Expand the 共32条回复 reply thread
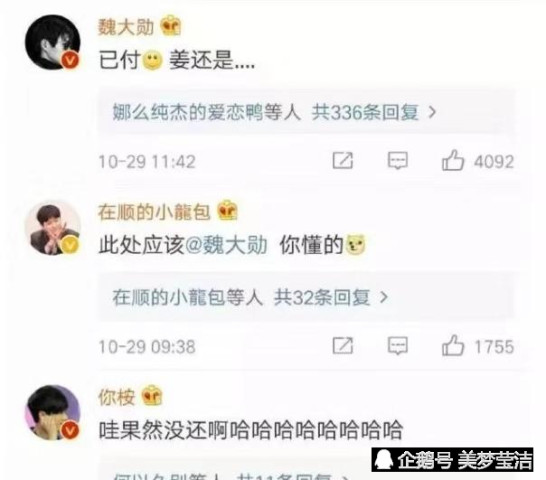Viewport: 546px width, 480px height. (330, 297)
